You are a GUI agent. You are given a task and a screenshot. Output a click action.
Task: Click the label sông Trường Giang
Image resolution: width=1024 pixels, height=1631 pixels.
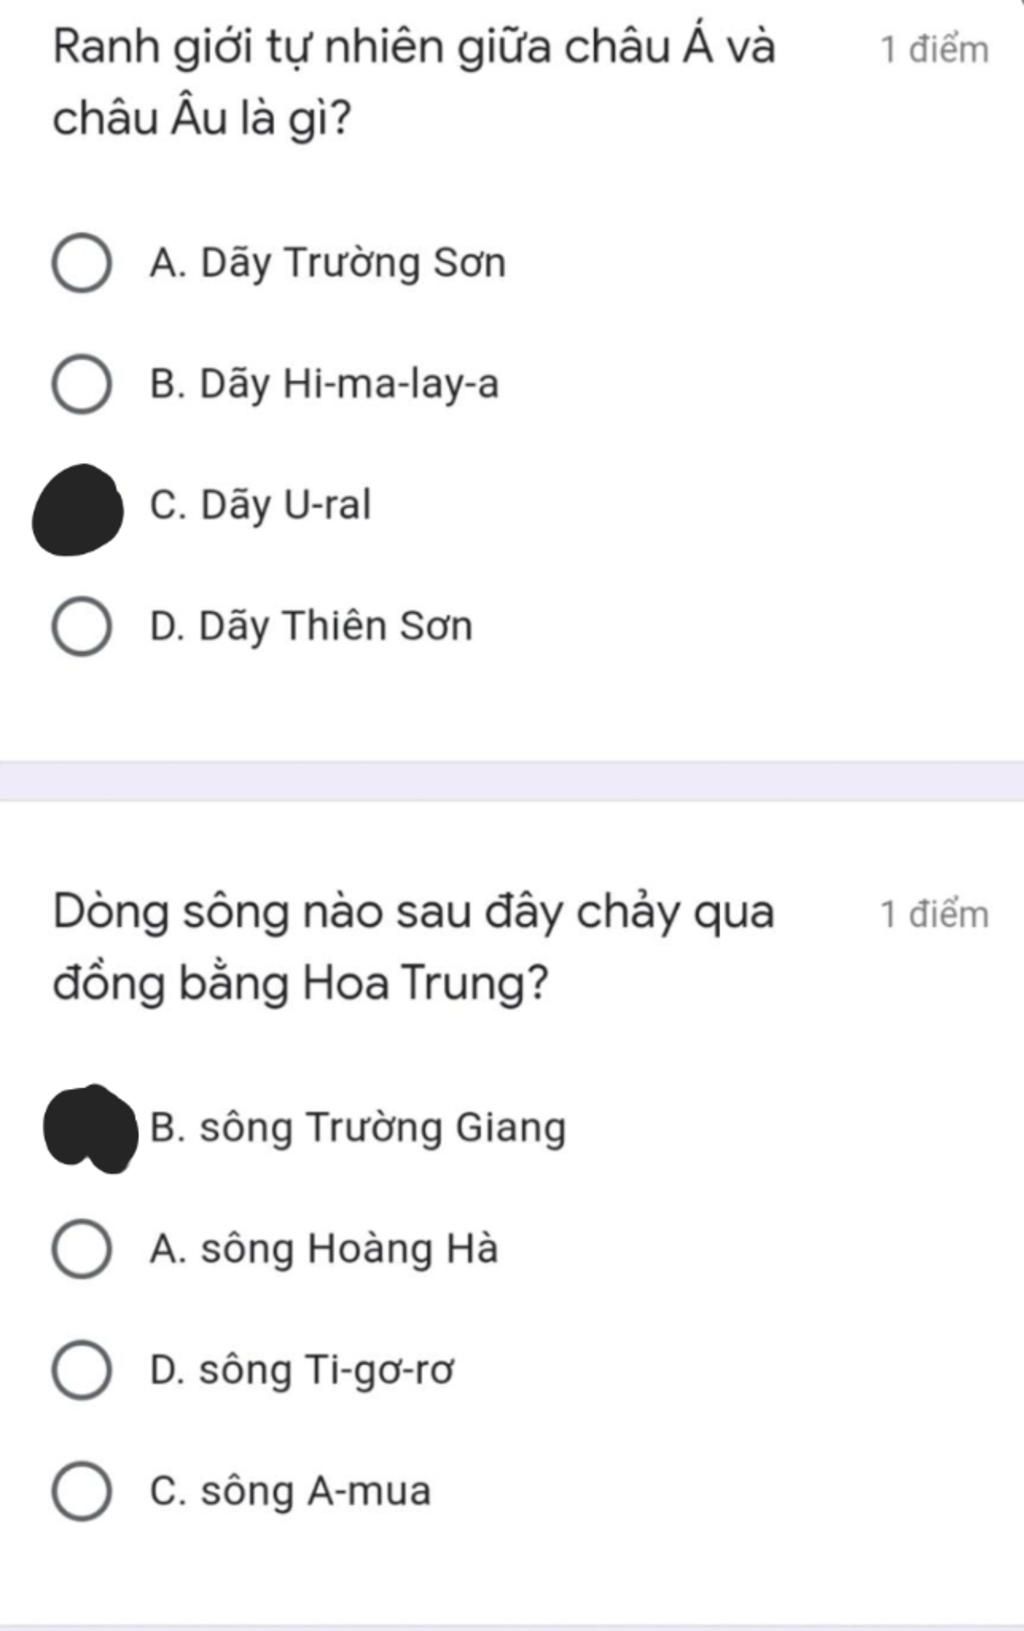click(383, 1128)
